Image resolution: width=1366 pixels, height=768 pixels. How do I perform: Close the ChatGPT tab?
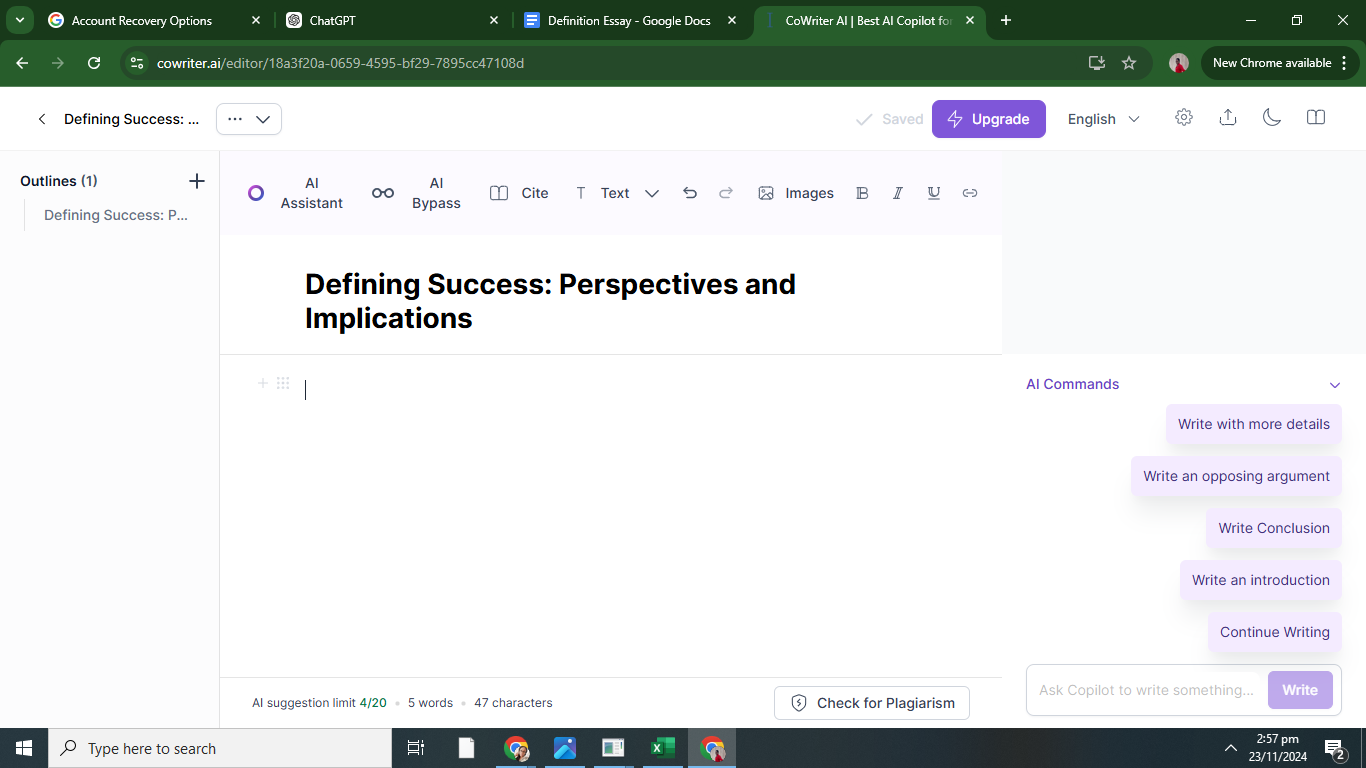tap(494, 20)
